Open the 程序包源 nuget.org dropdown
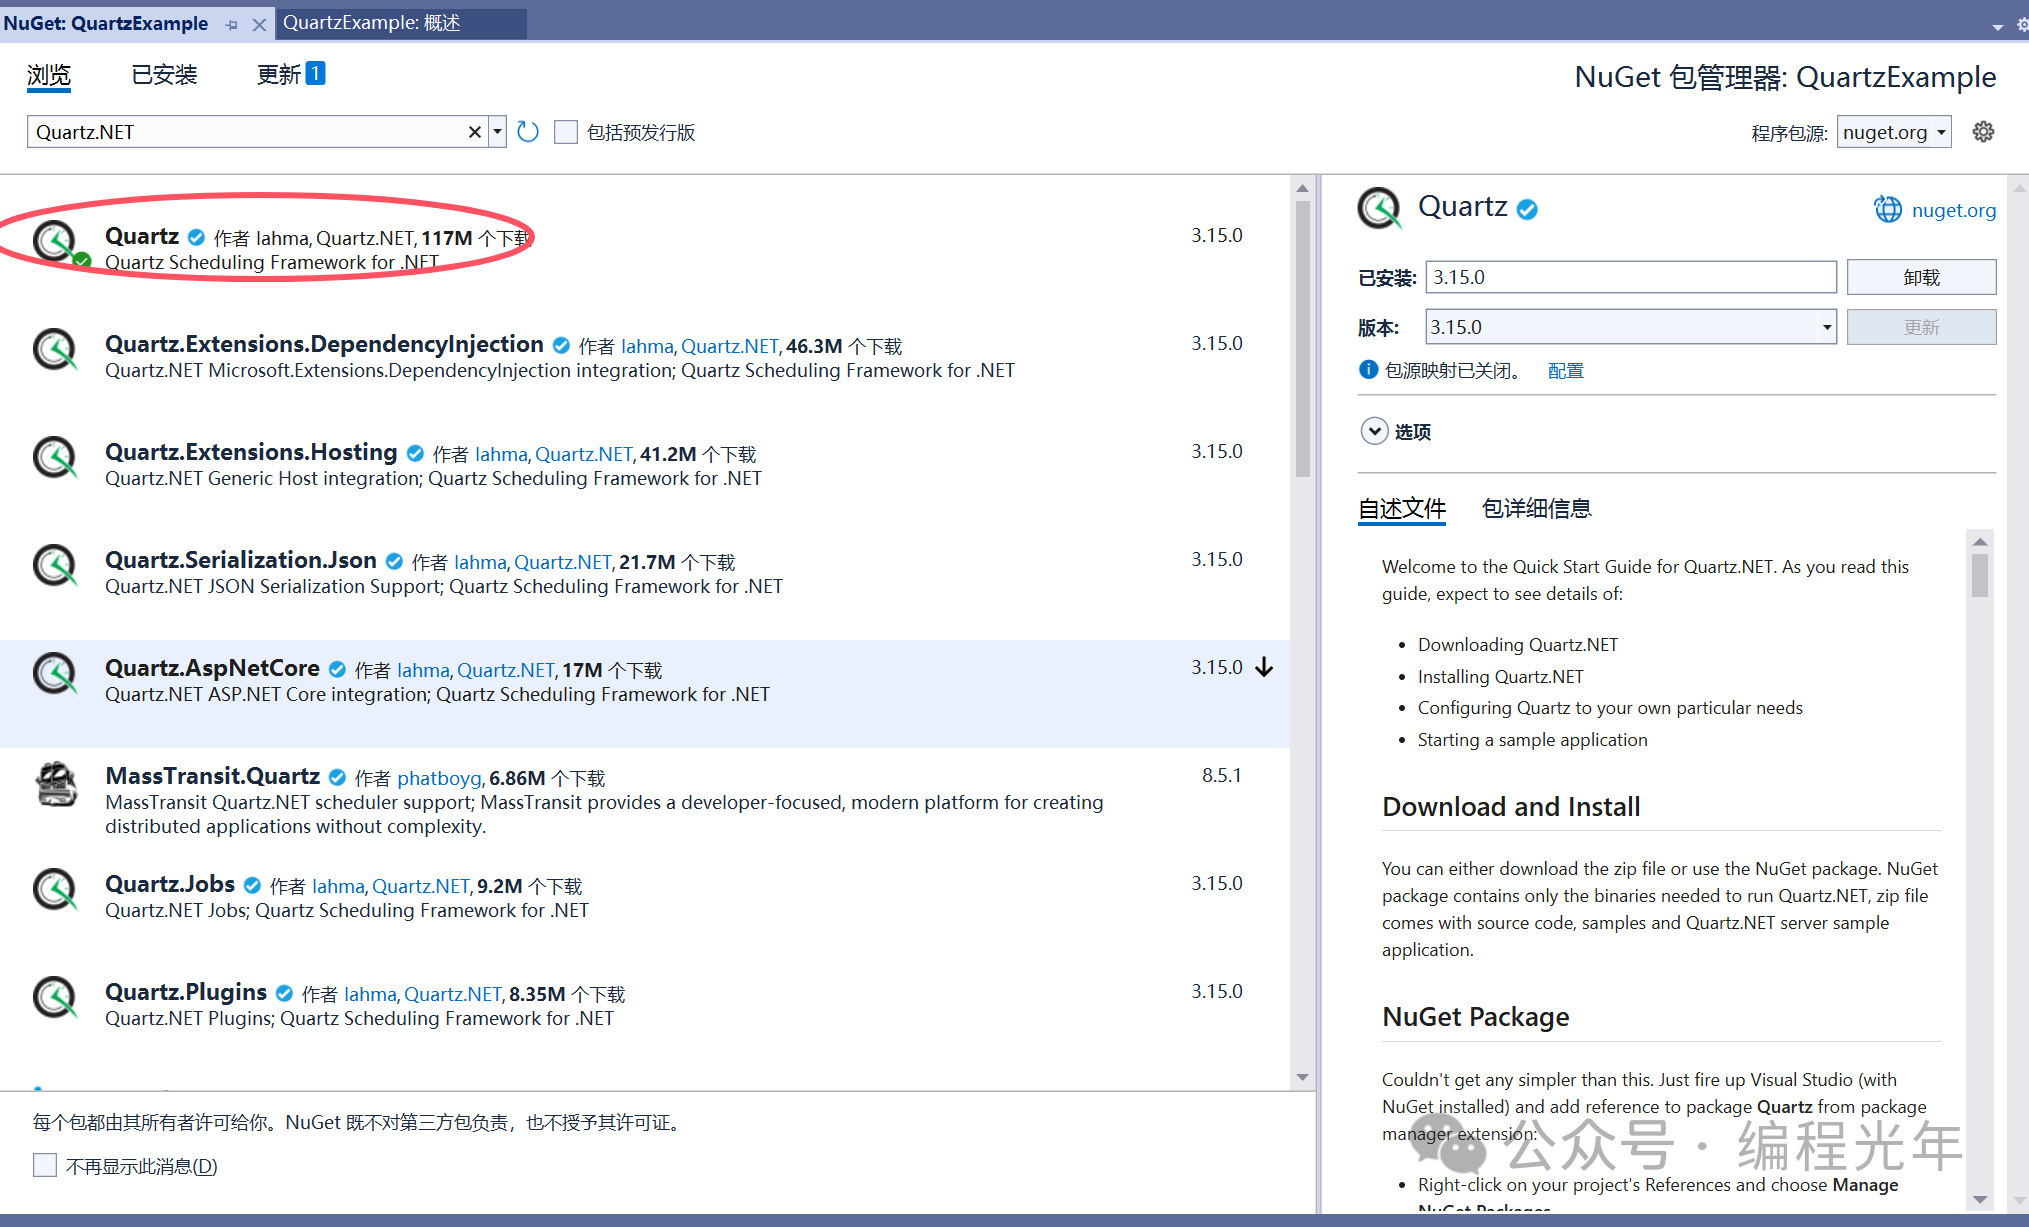Screen dimensions: 2029x1227 (x=1894, y=132)
